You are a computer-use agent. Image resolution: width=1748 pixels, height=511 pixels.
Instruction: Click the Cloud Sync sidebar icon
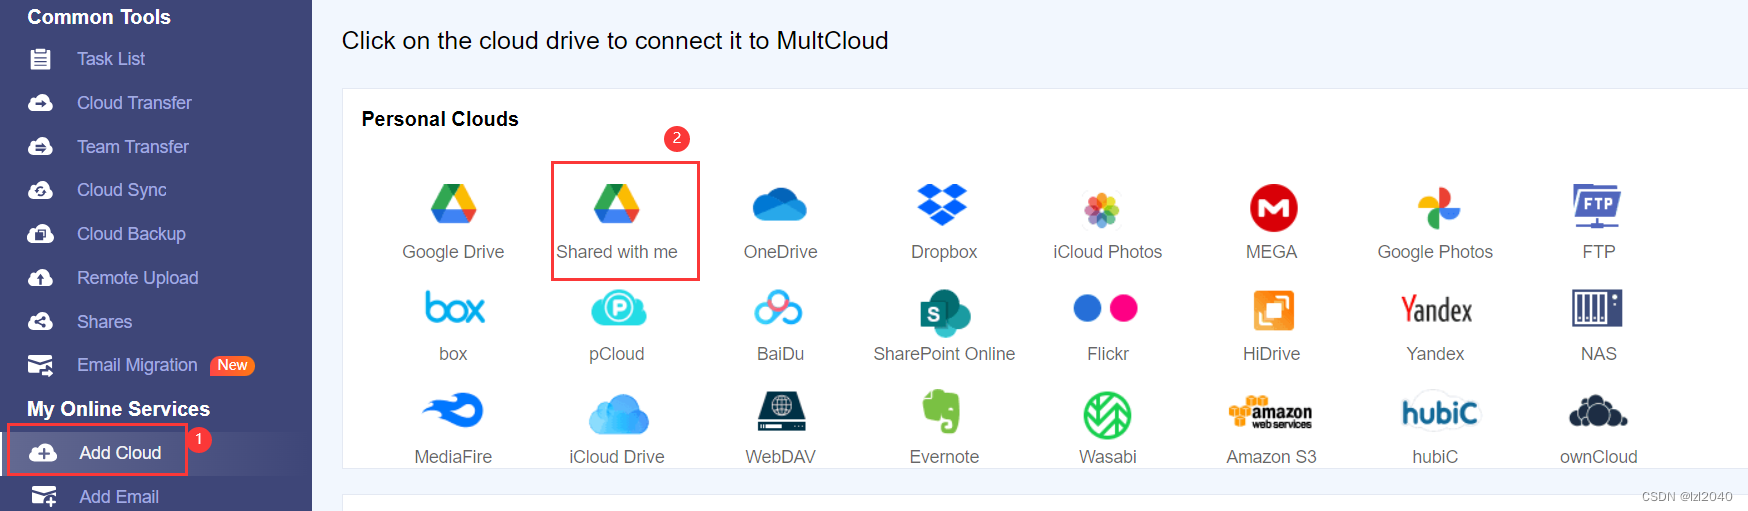(x=40, y=190)
